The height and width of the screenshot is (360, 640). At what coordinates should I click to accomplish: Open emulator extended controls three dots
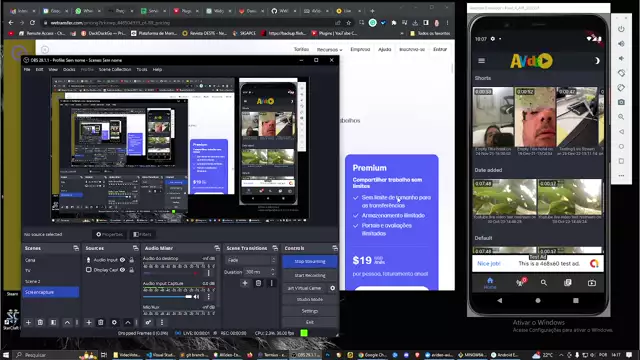621,176
